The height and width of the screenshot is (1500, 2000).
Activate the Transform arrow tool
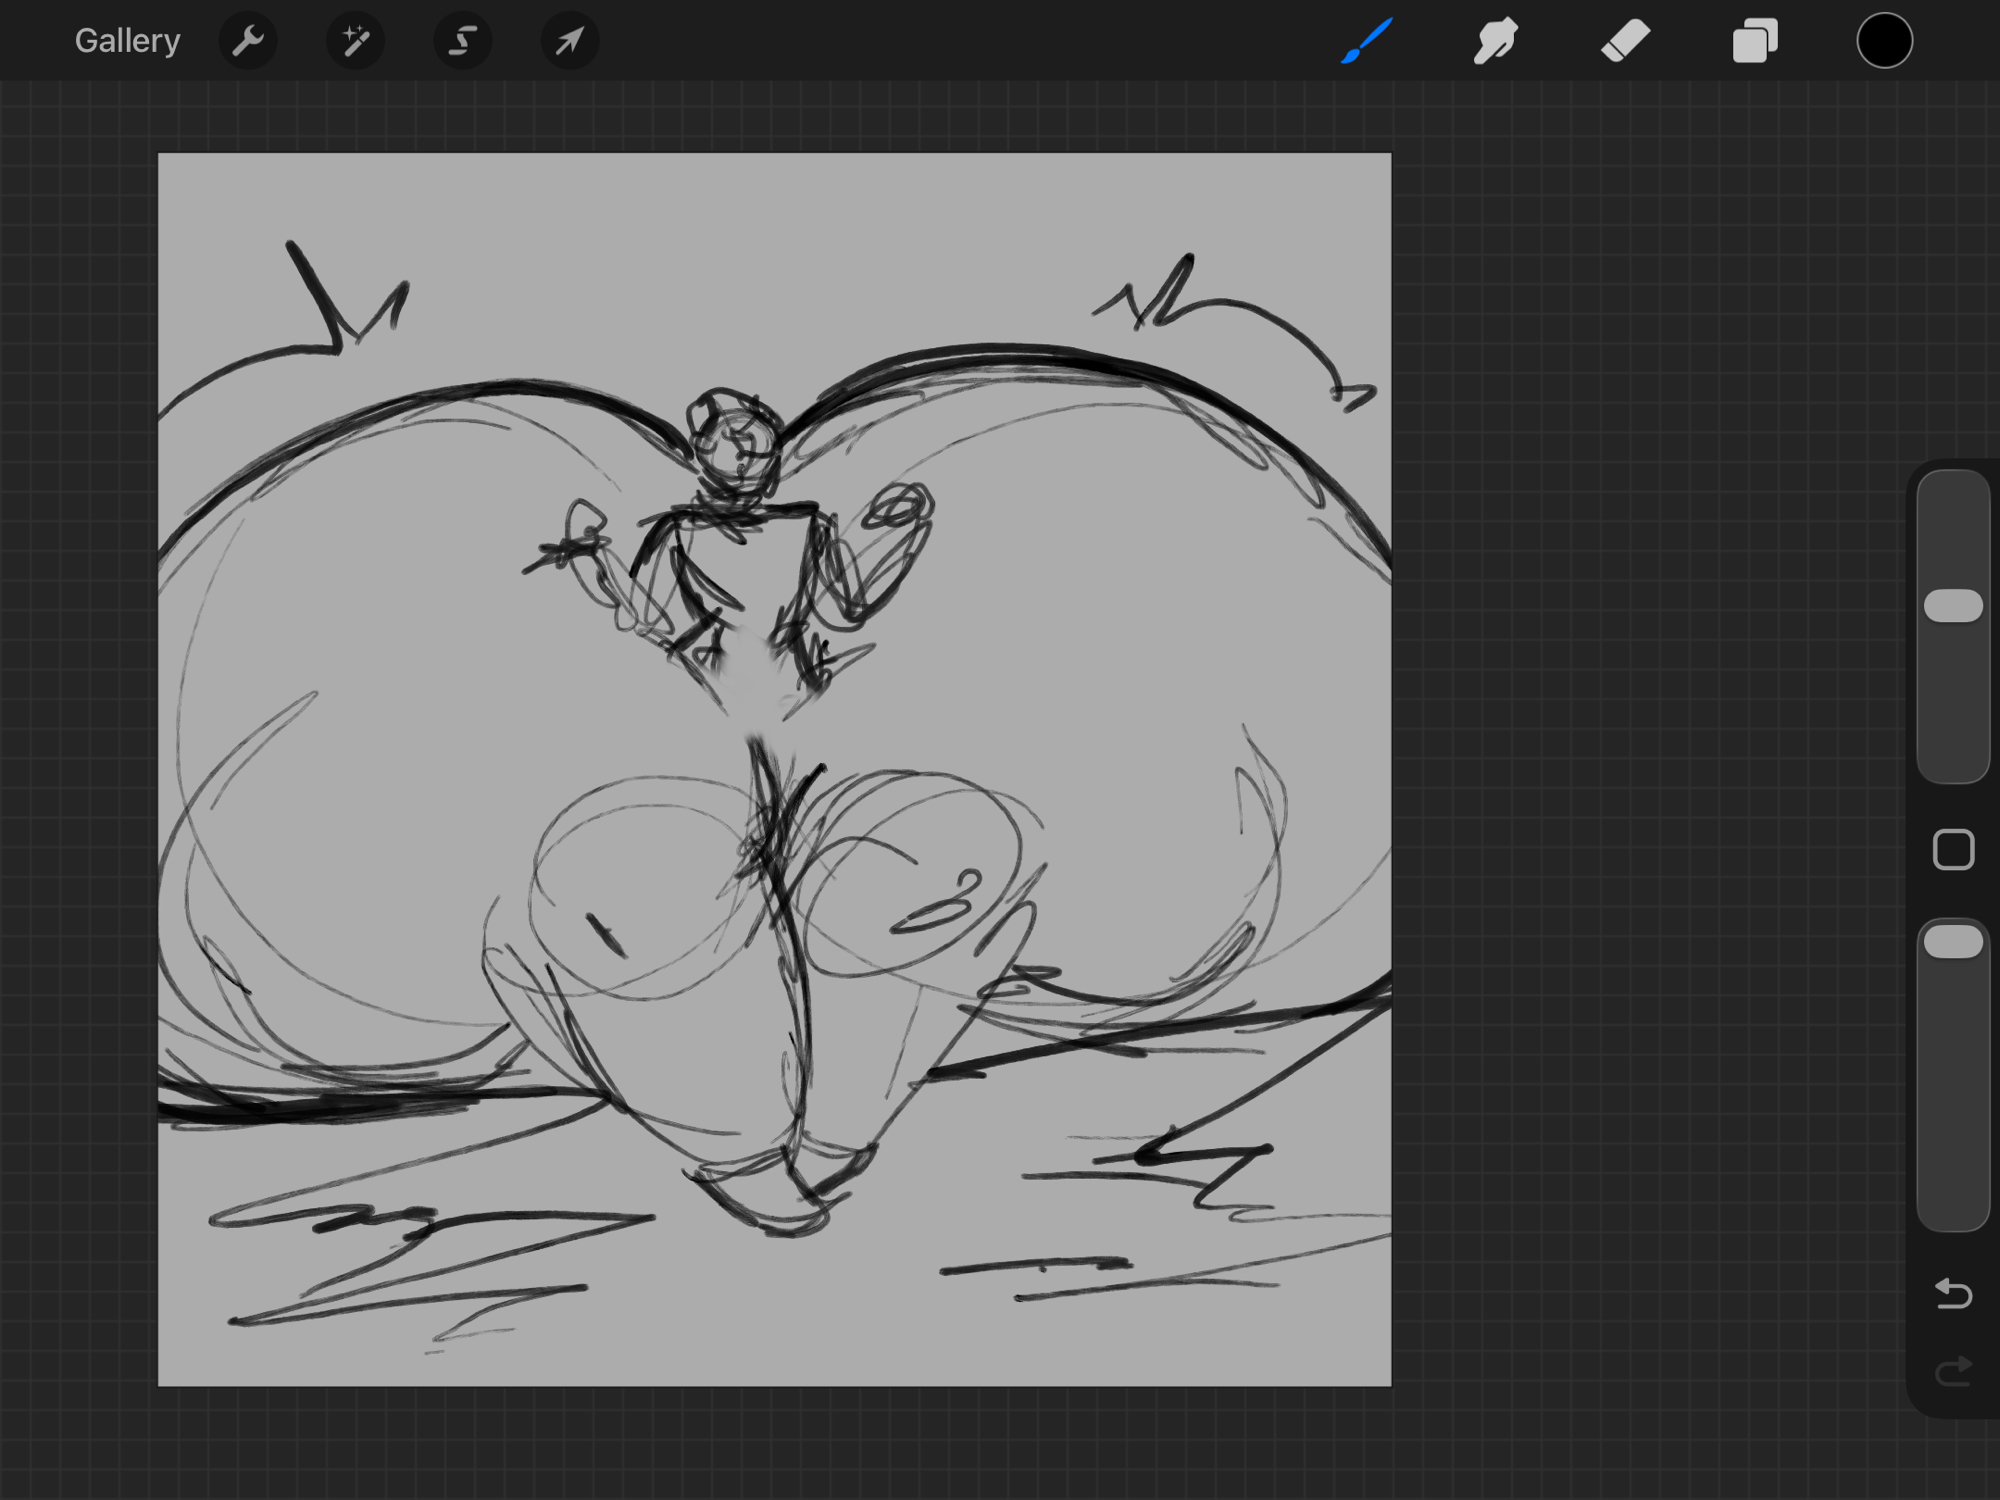(569, 41)
